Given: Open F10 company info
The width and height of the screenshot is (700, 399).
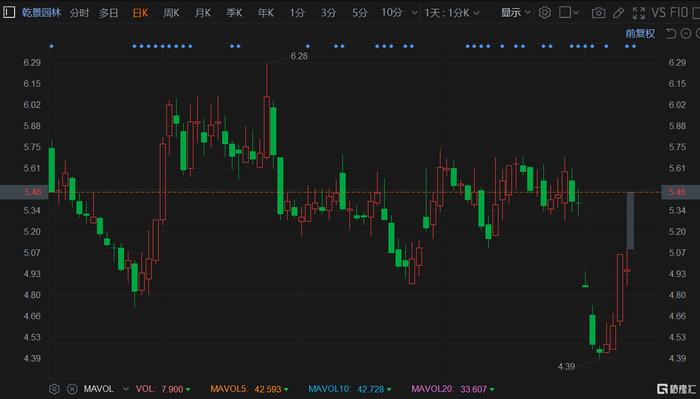Looking at the screenshot, I should pos(679,12).
